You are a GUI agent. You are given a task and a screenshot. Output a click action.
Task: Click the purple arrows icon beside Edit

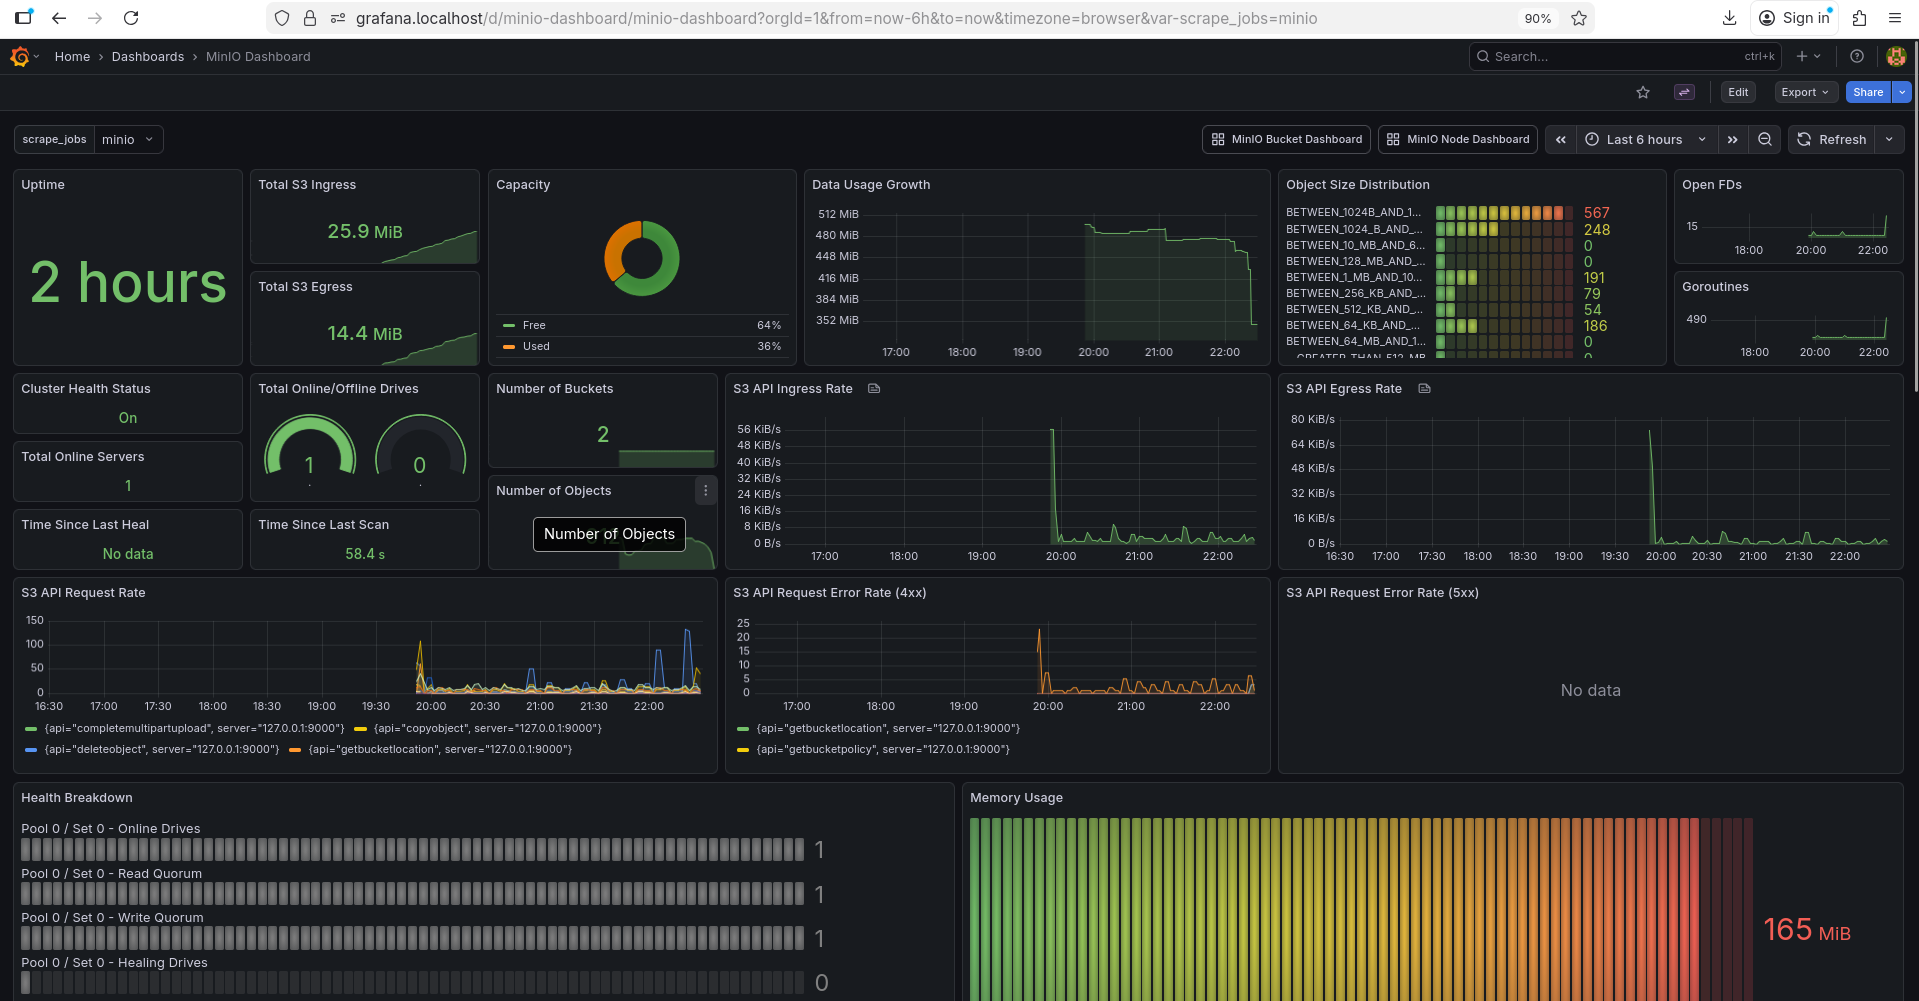point(1684,92)
